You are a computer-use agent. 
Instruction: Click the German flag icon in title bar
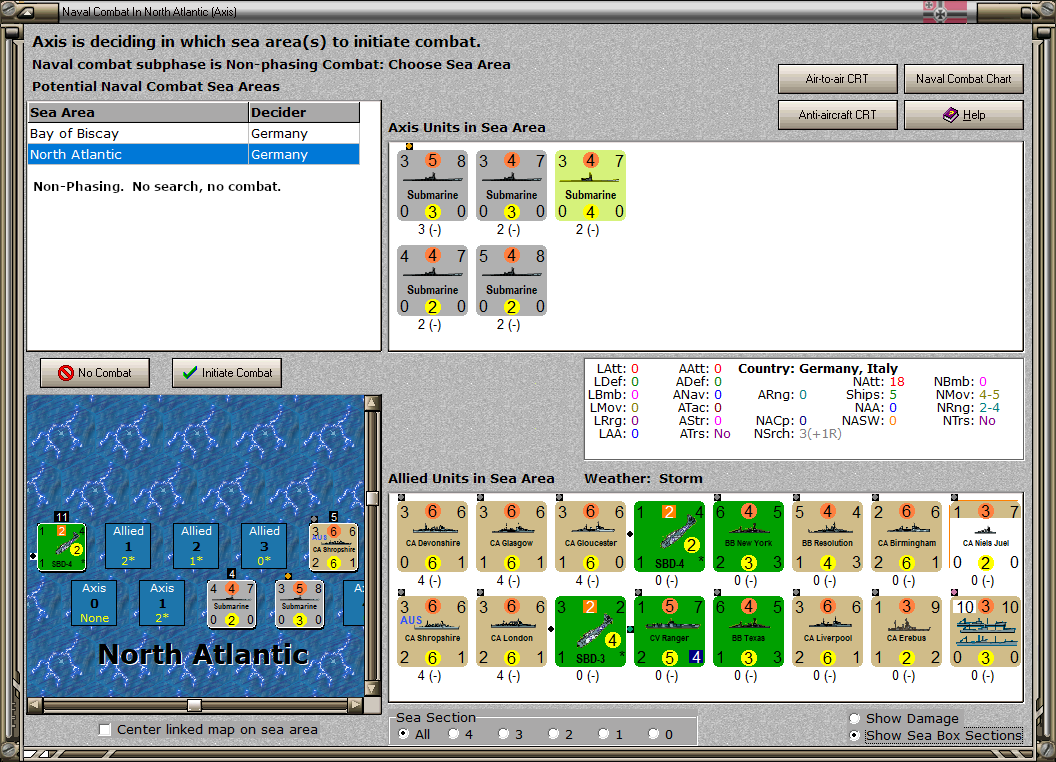coord(945,11)
